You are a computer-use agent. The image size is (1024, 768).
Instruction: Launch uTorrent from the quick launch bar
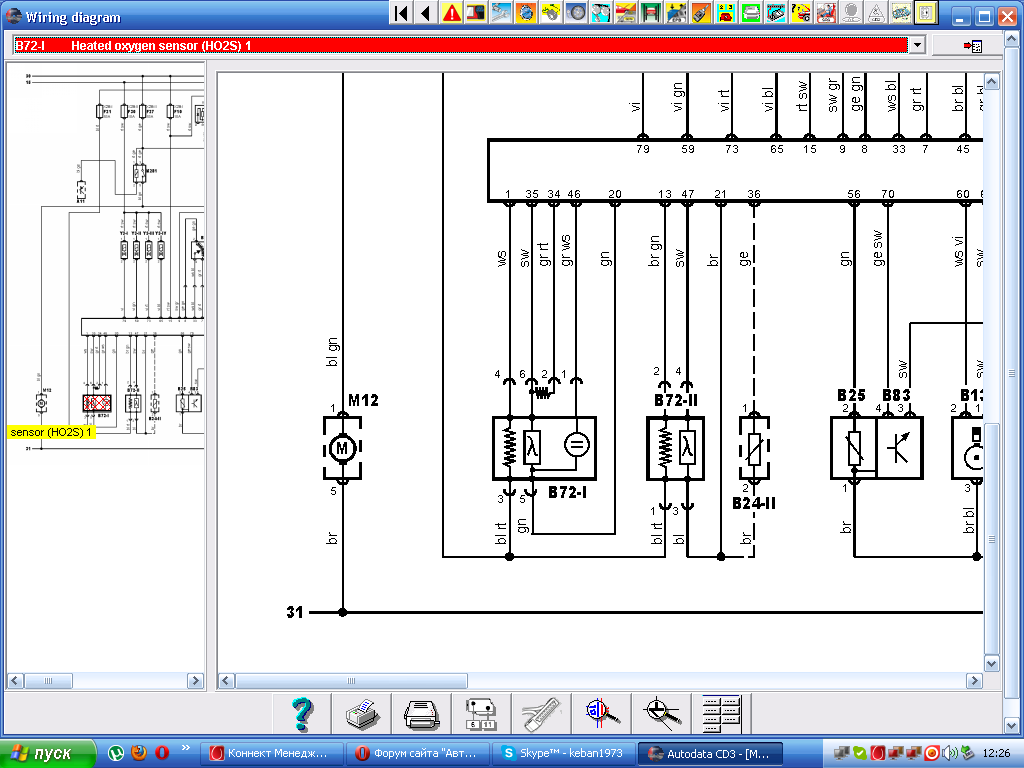[x=116, y=753]
